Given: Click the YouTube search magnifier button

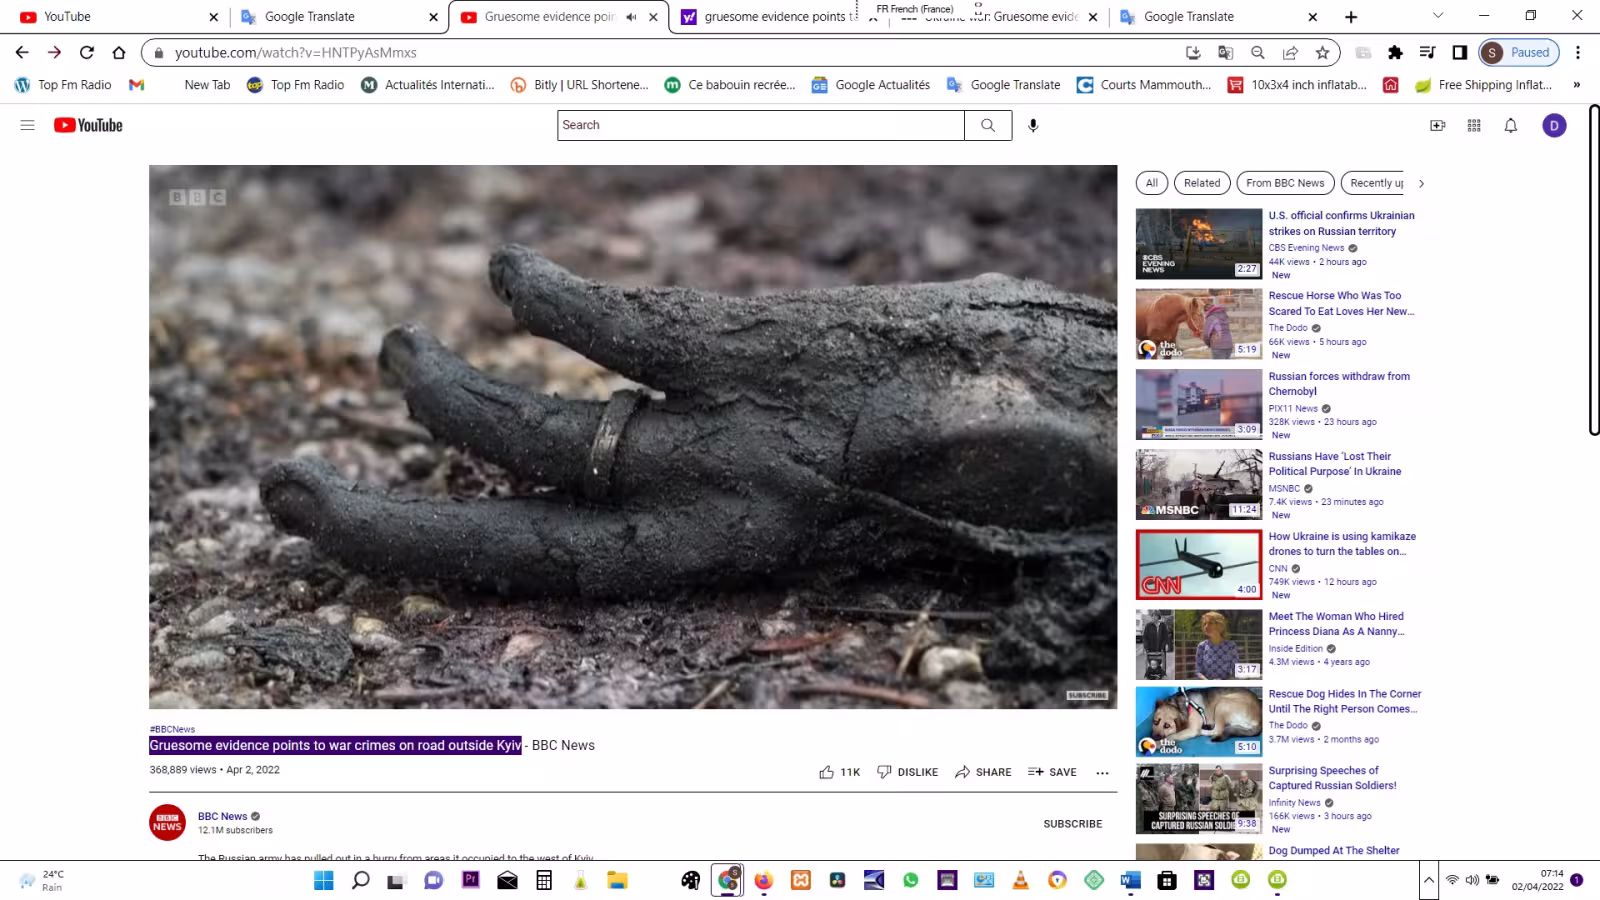Looking at the screenshot, I should [x=988, y=125].
